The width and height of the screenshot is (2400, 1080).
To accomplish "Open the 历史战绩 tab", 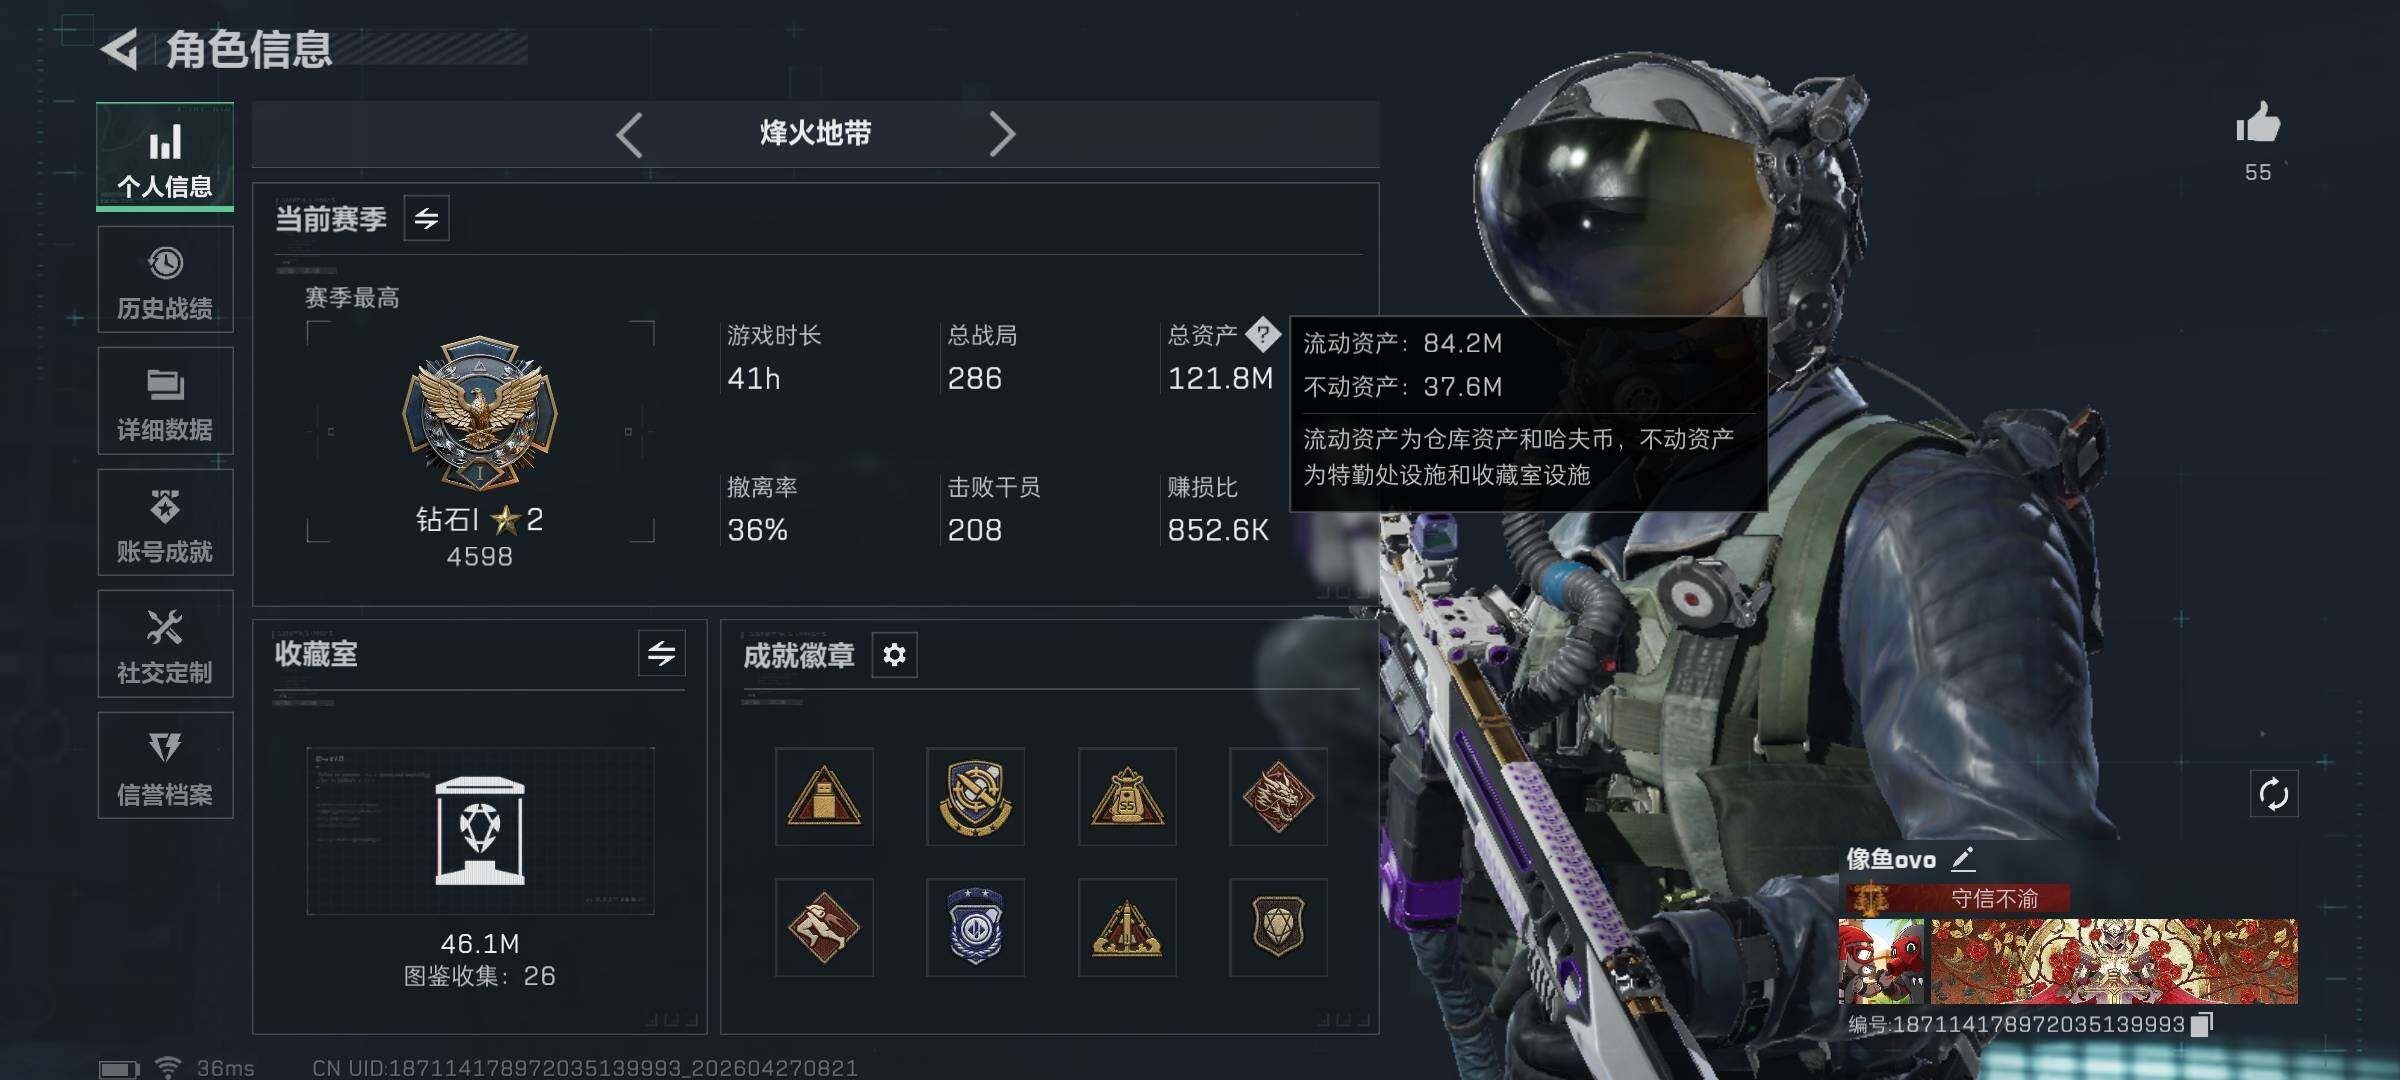I will tap(165, 280).
